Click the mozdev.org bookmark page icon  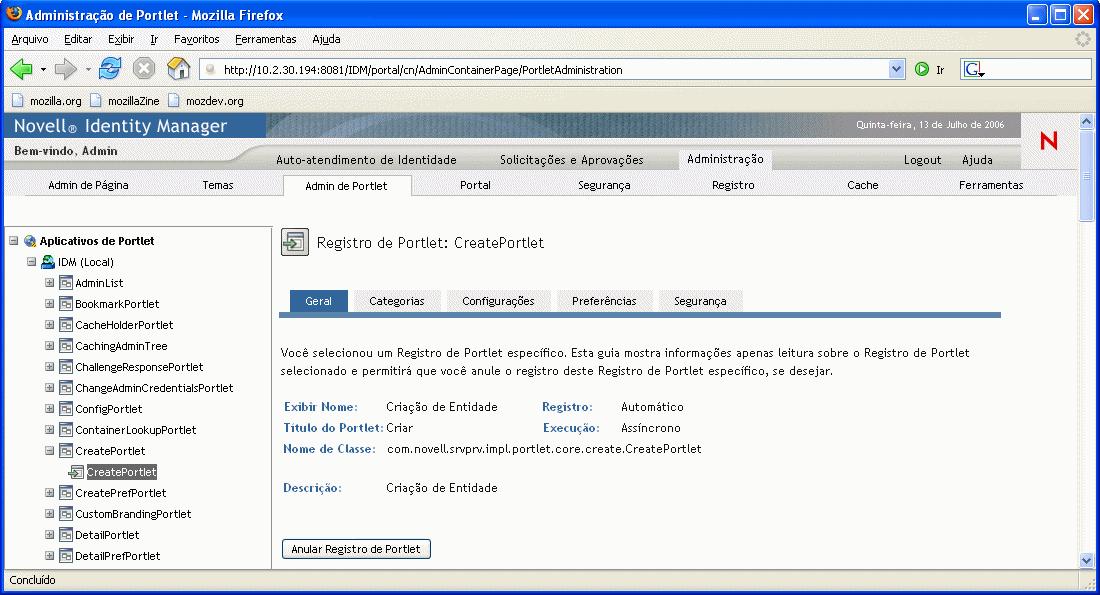174,100
